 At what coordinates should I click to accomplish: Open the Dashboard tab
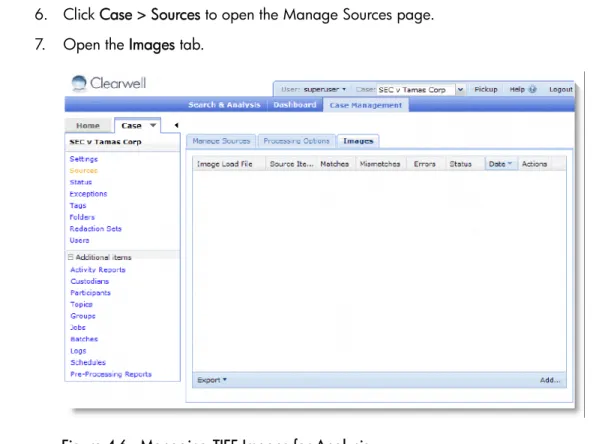295,105
